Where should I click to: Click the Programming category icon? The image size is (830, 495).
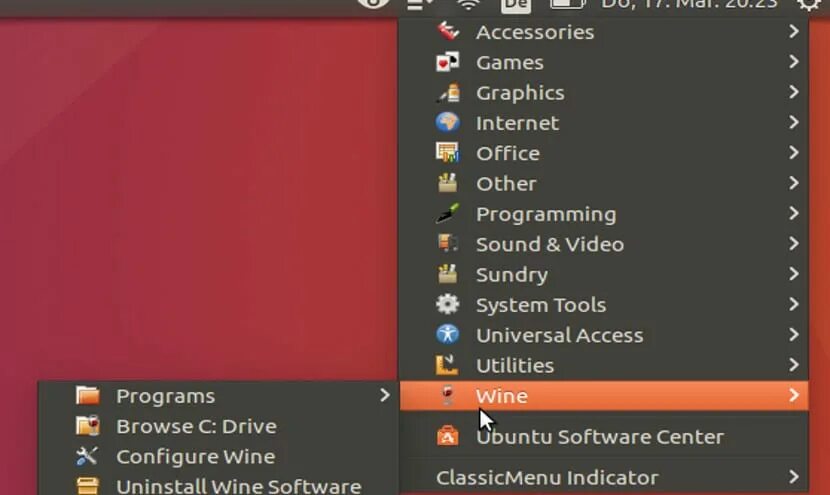pos(447,213)
